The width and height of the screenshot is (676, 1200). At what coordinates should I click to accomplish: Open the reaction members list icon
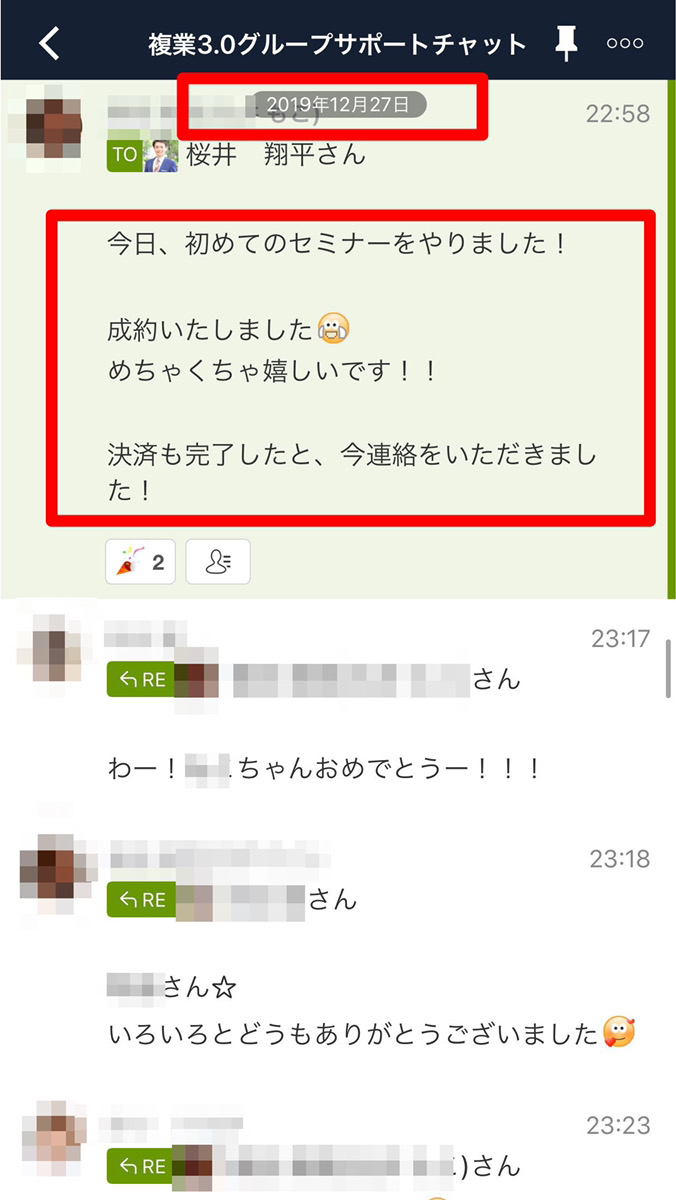[217, 562]
